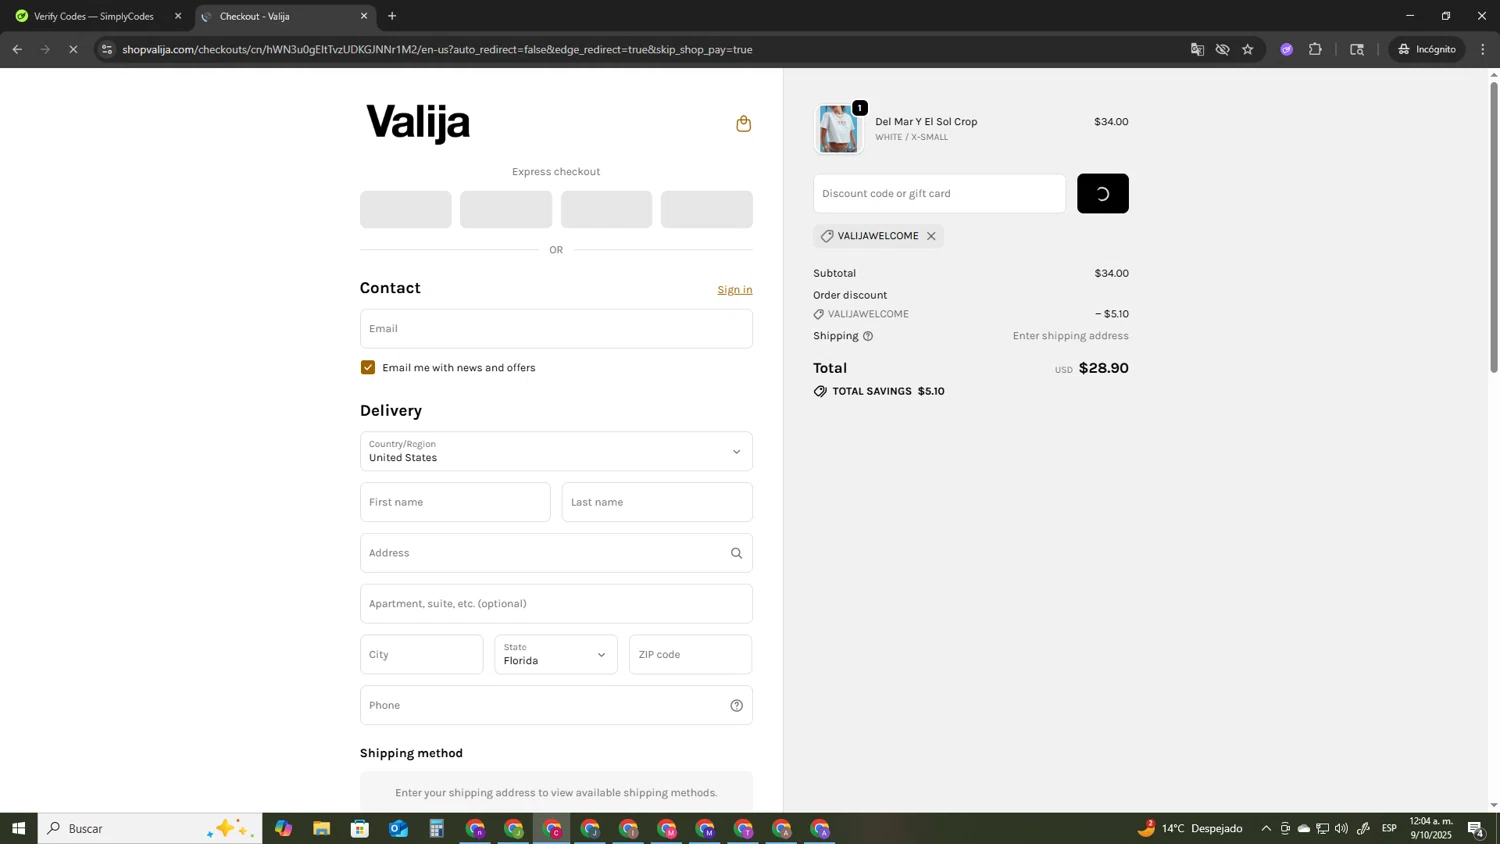Viewport: 1500px width, 844px height.
Task: Click the discount Apply button loading spinner
Action: pos(1103,194)
